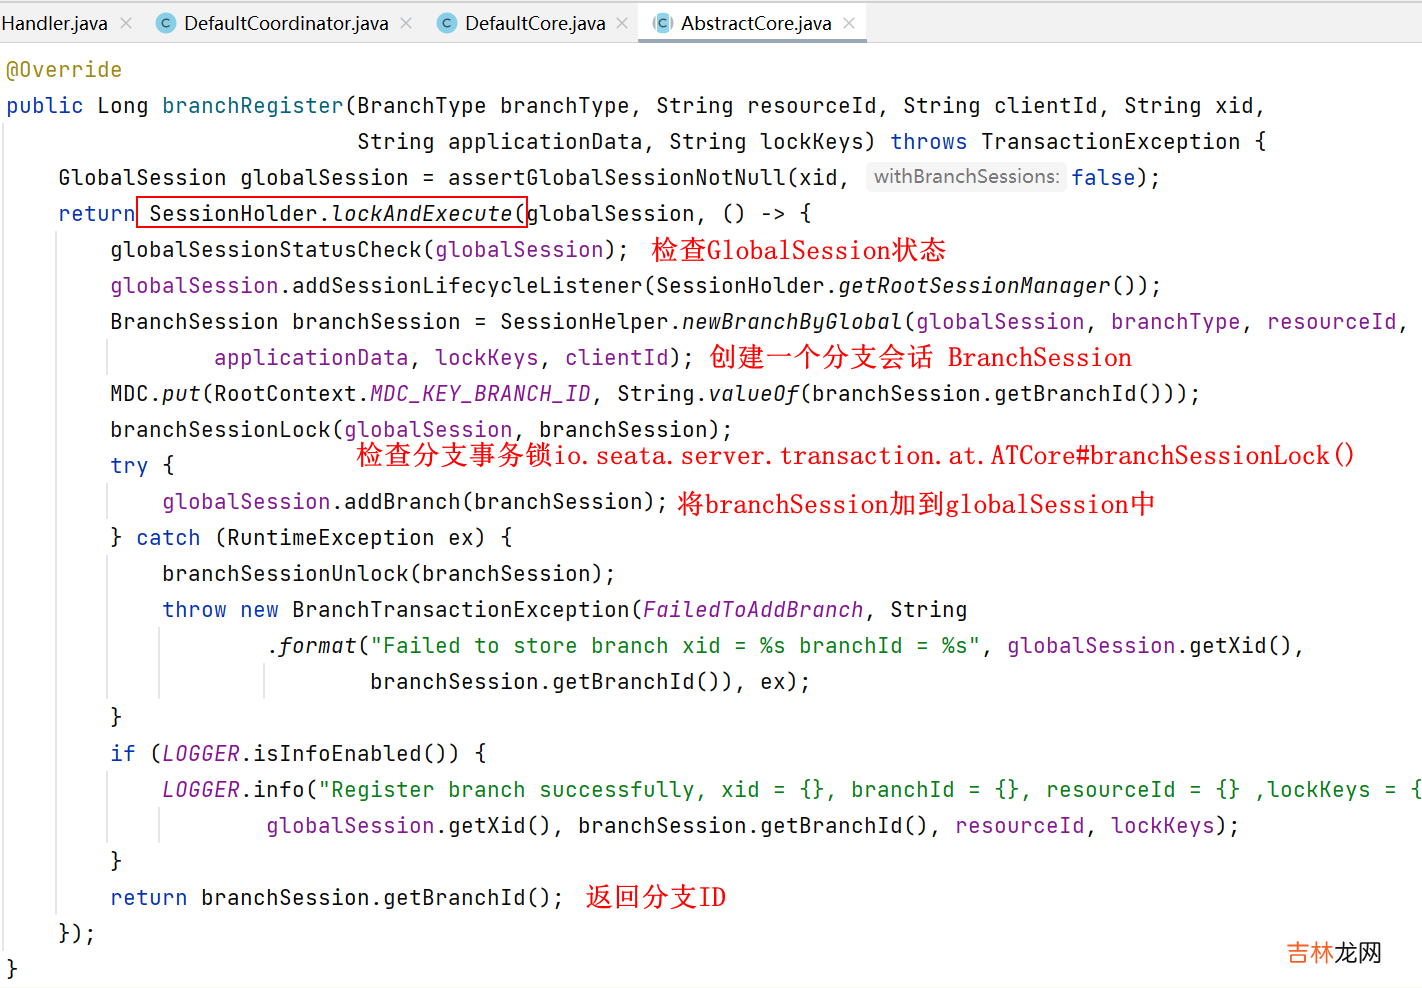
Task: Click the assertGlobalSessionNotNull method call
Action: (617, 178)
